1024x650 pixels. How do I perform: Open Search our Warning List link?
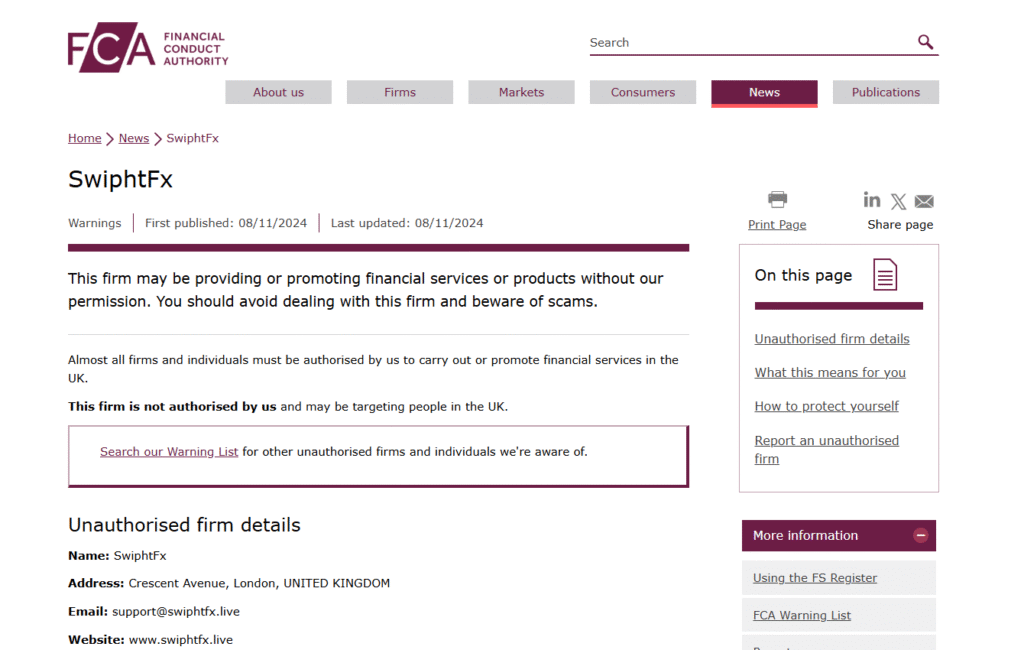coord(169,452)
